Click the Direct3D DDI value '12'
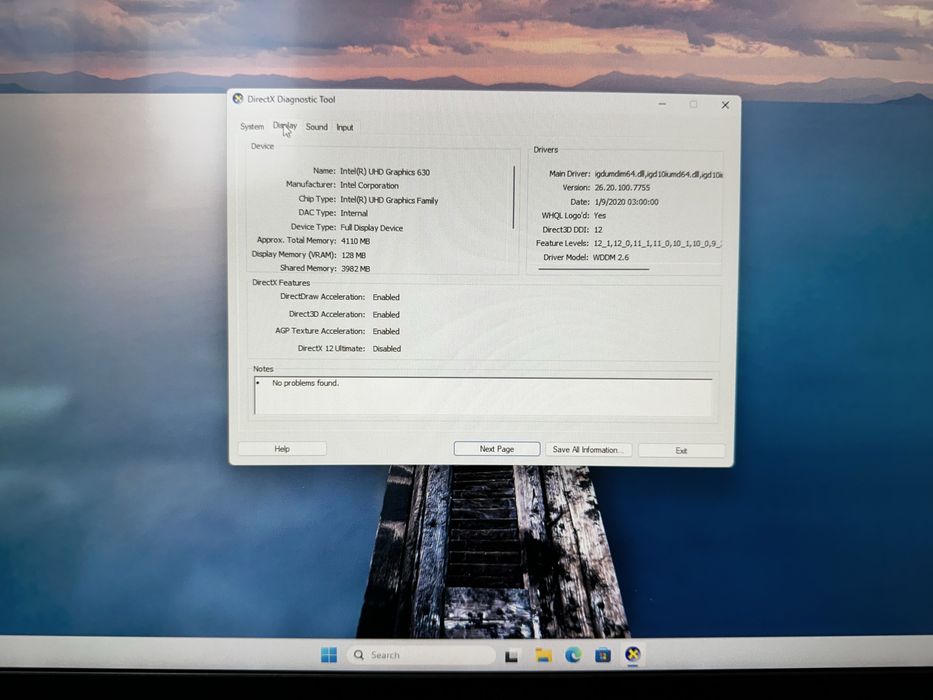 (598, 230)
